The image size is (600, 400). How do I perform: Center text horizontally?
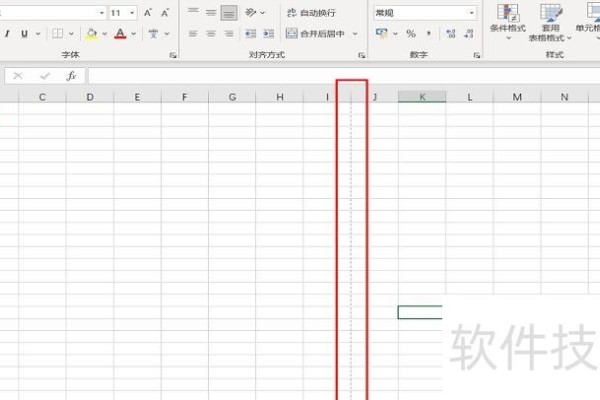[x=211, y=34]
